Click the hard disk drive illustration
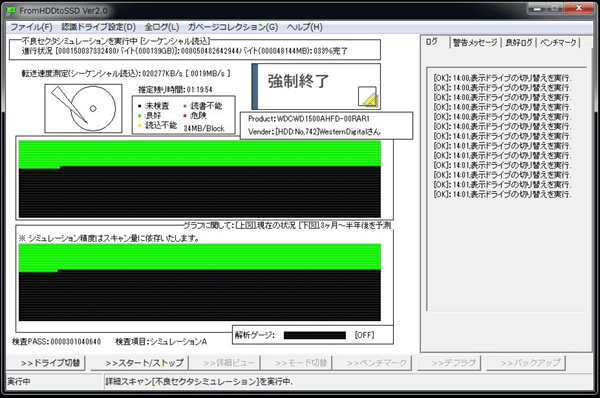The height and width of the screenshot is (398, 600). coord(83,108)
